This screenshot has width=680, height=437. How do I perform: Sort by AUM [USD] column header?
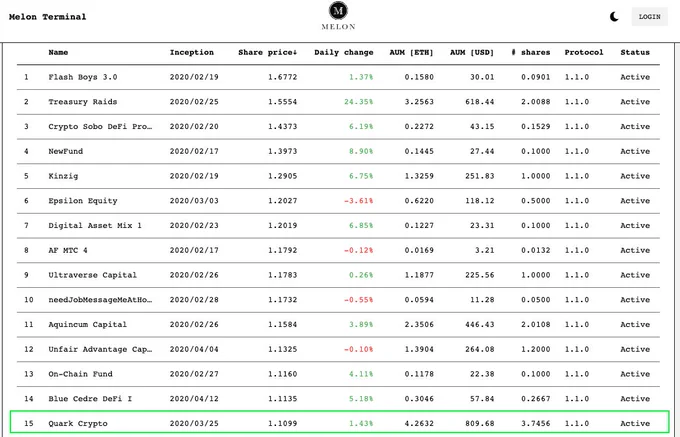click(x=472, y=52)
